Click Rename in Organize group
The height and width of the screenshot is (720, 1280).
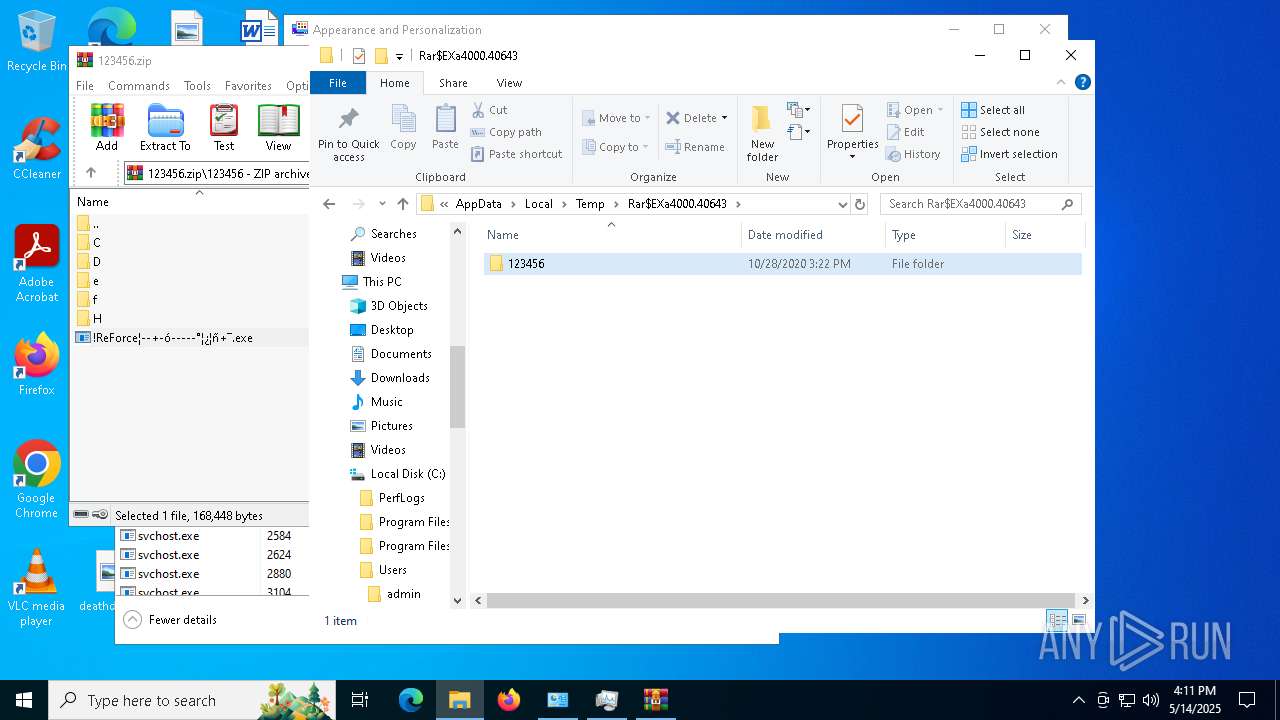click(x=696, y=147)
